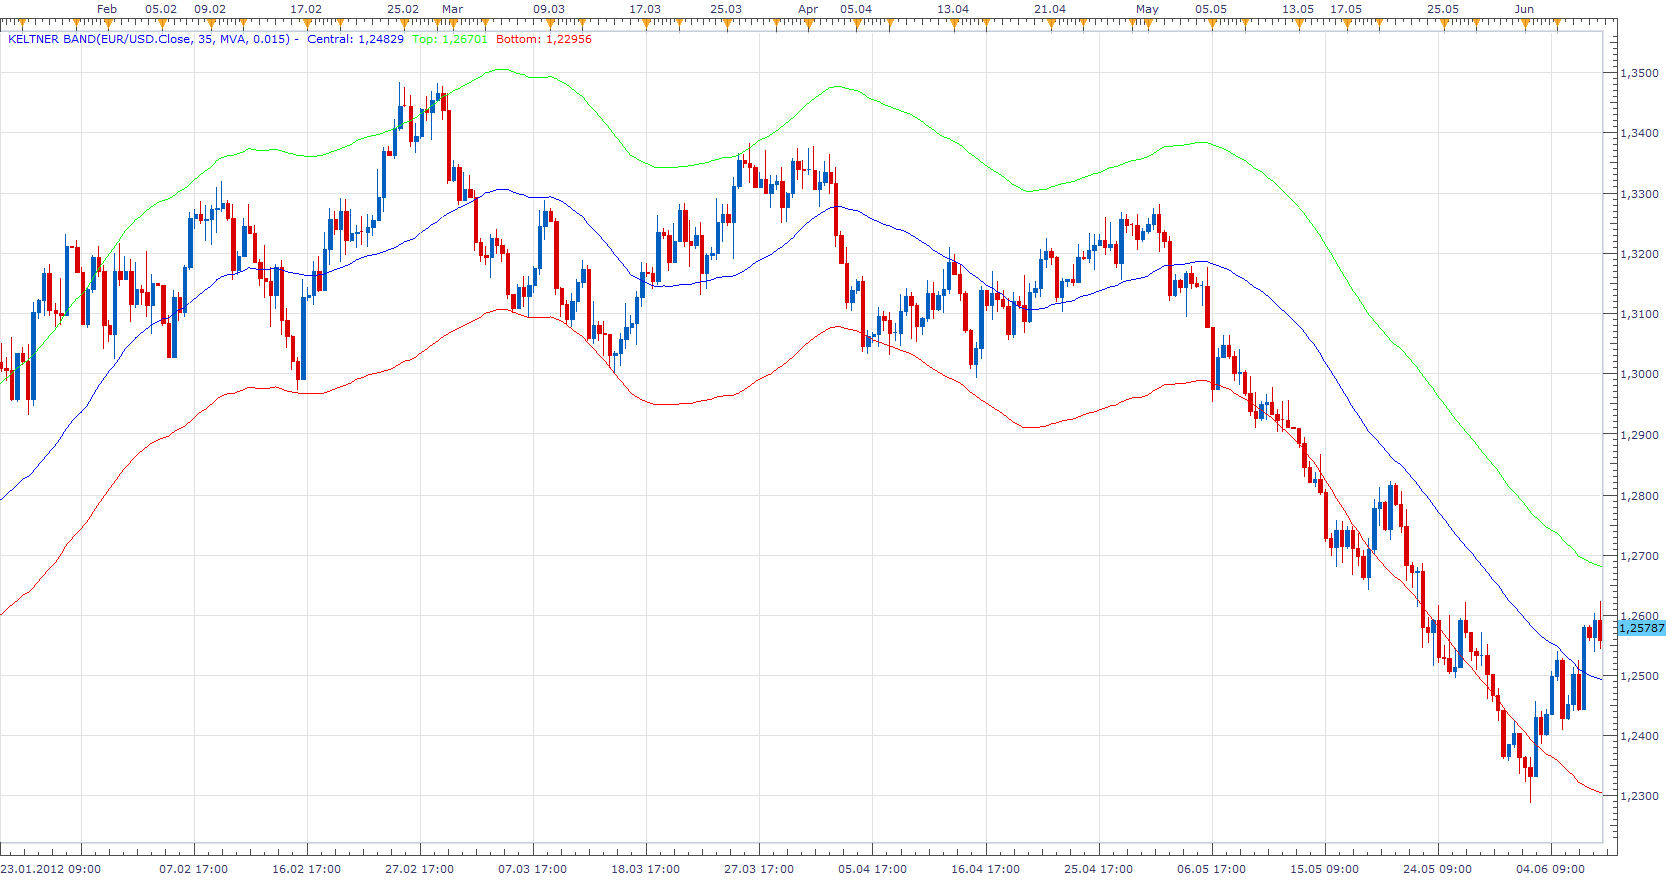Click the 25.05 label in the upper scale

[x=1443, y=9]
